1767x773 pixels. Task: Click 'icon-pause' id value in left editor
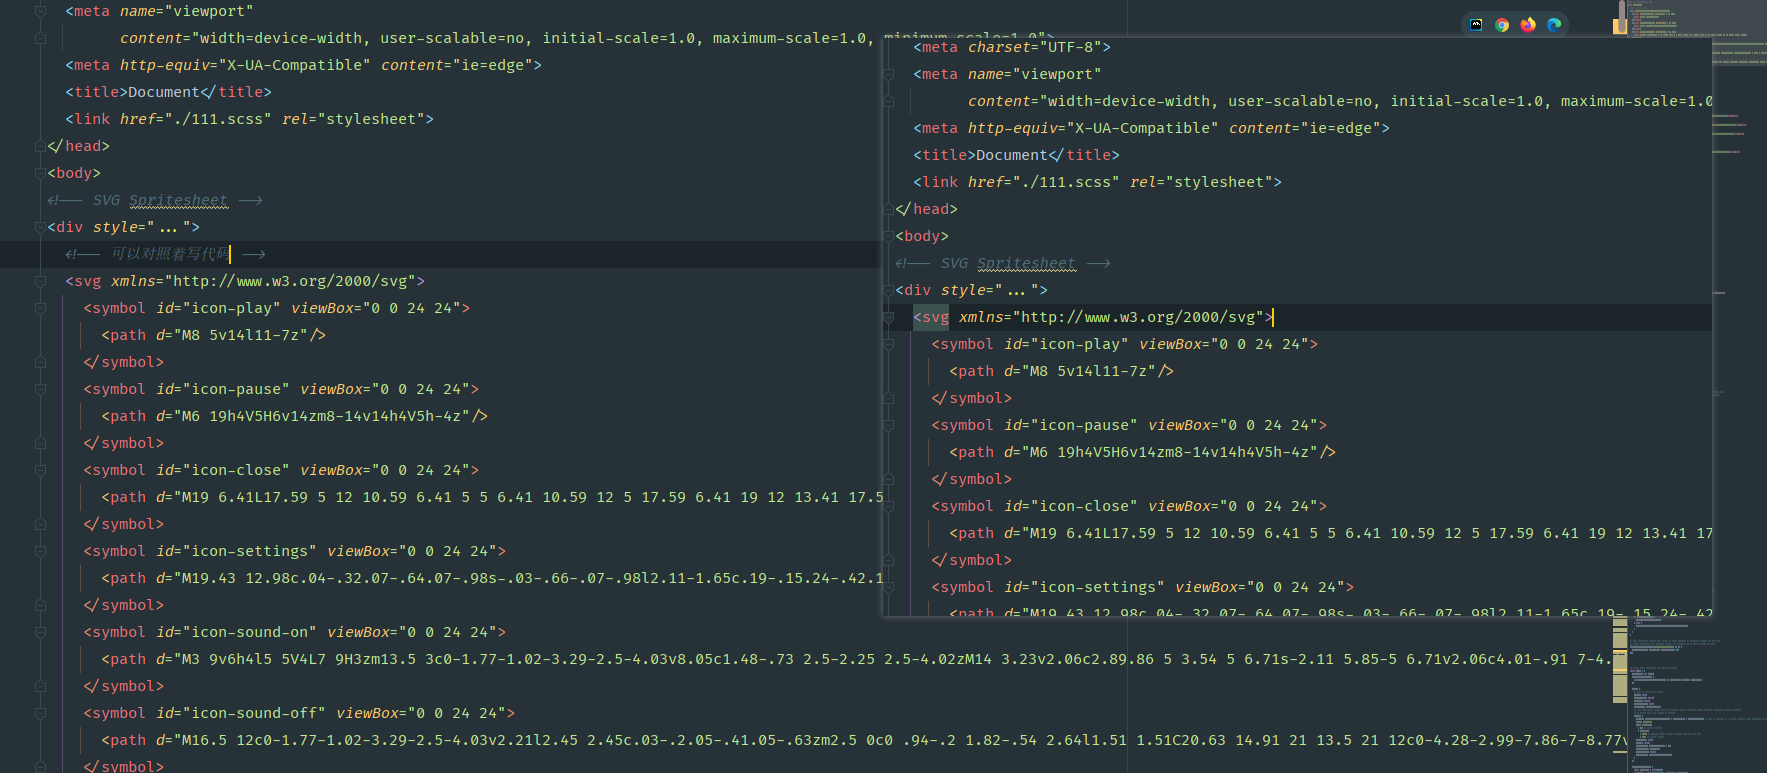pyautogui.click(x=236, y=389)
